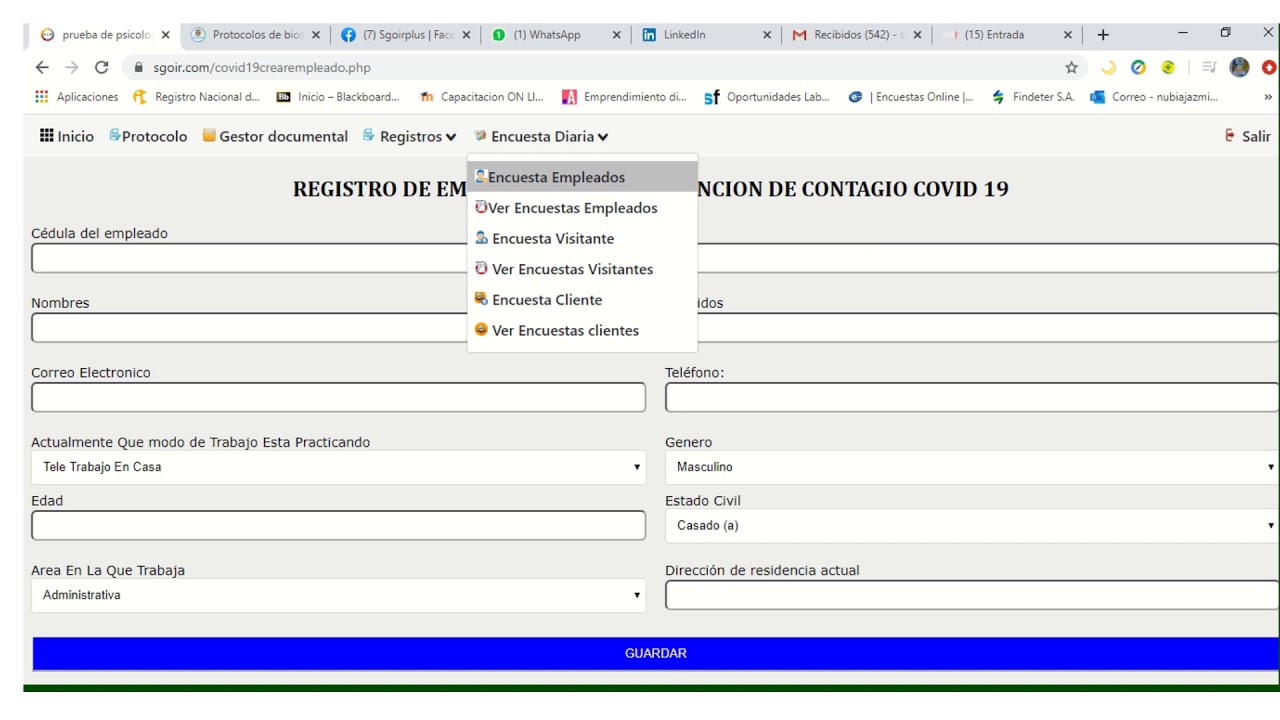Open the modo de Trabajo dropdown

[339, 467]
